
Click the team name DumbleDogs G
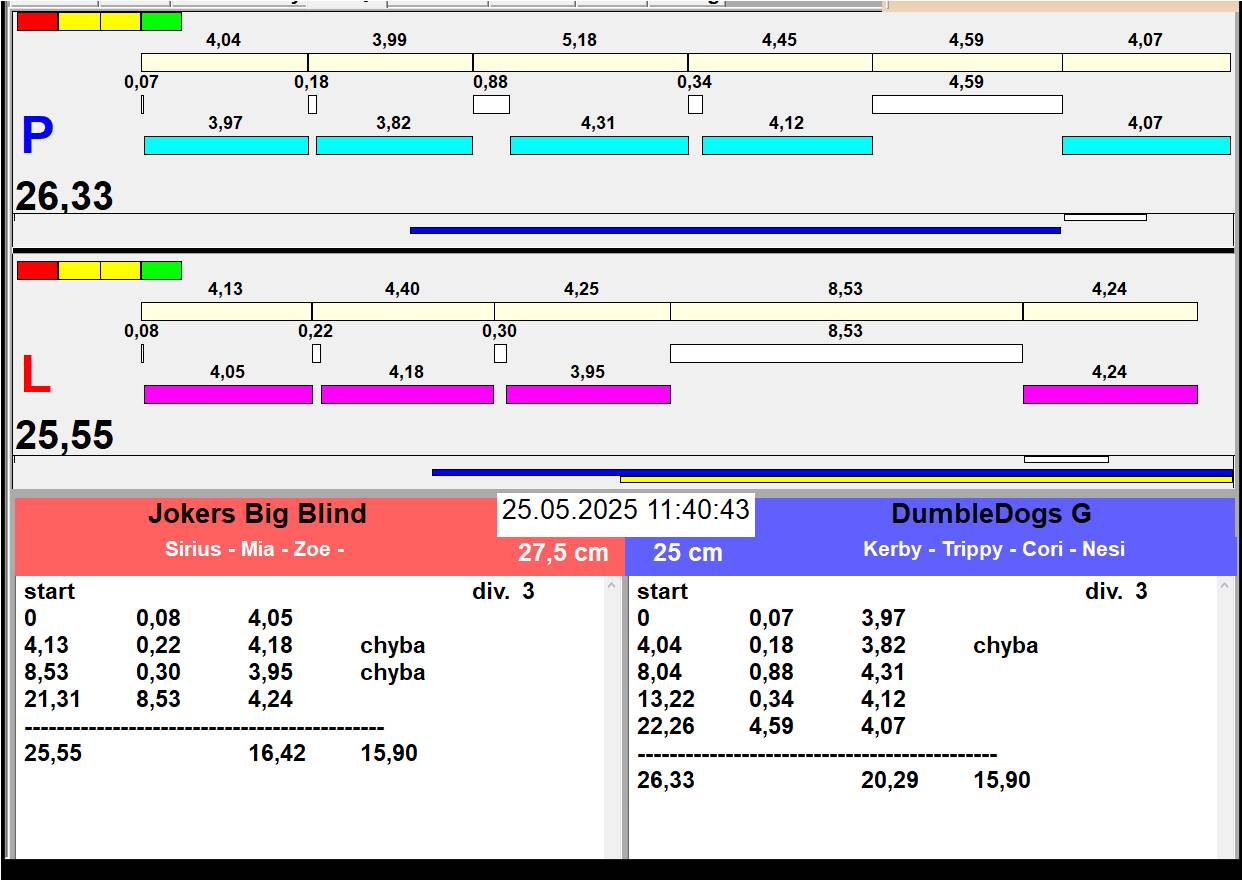991,514
